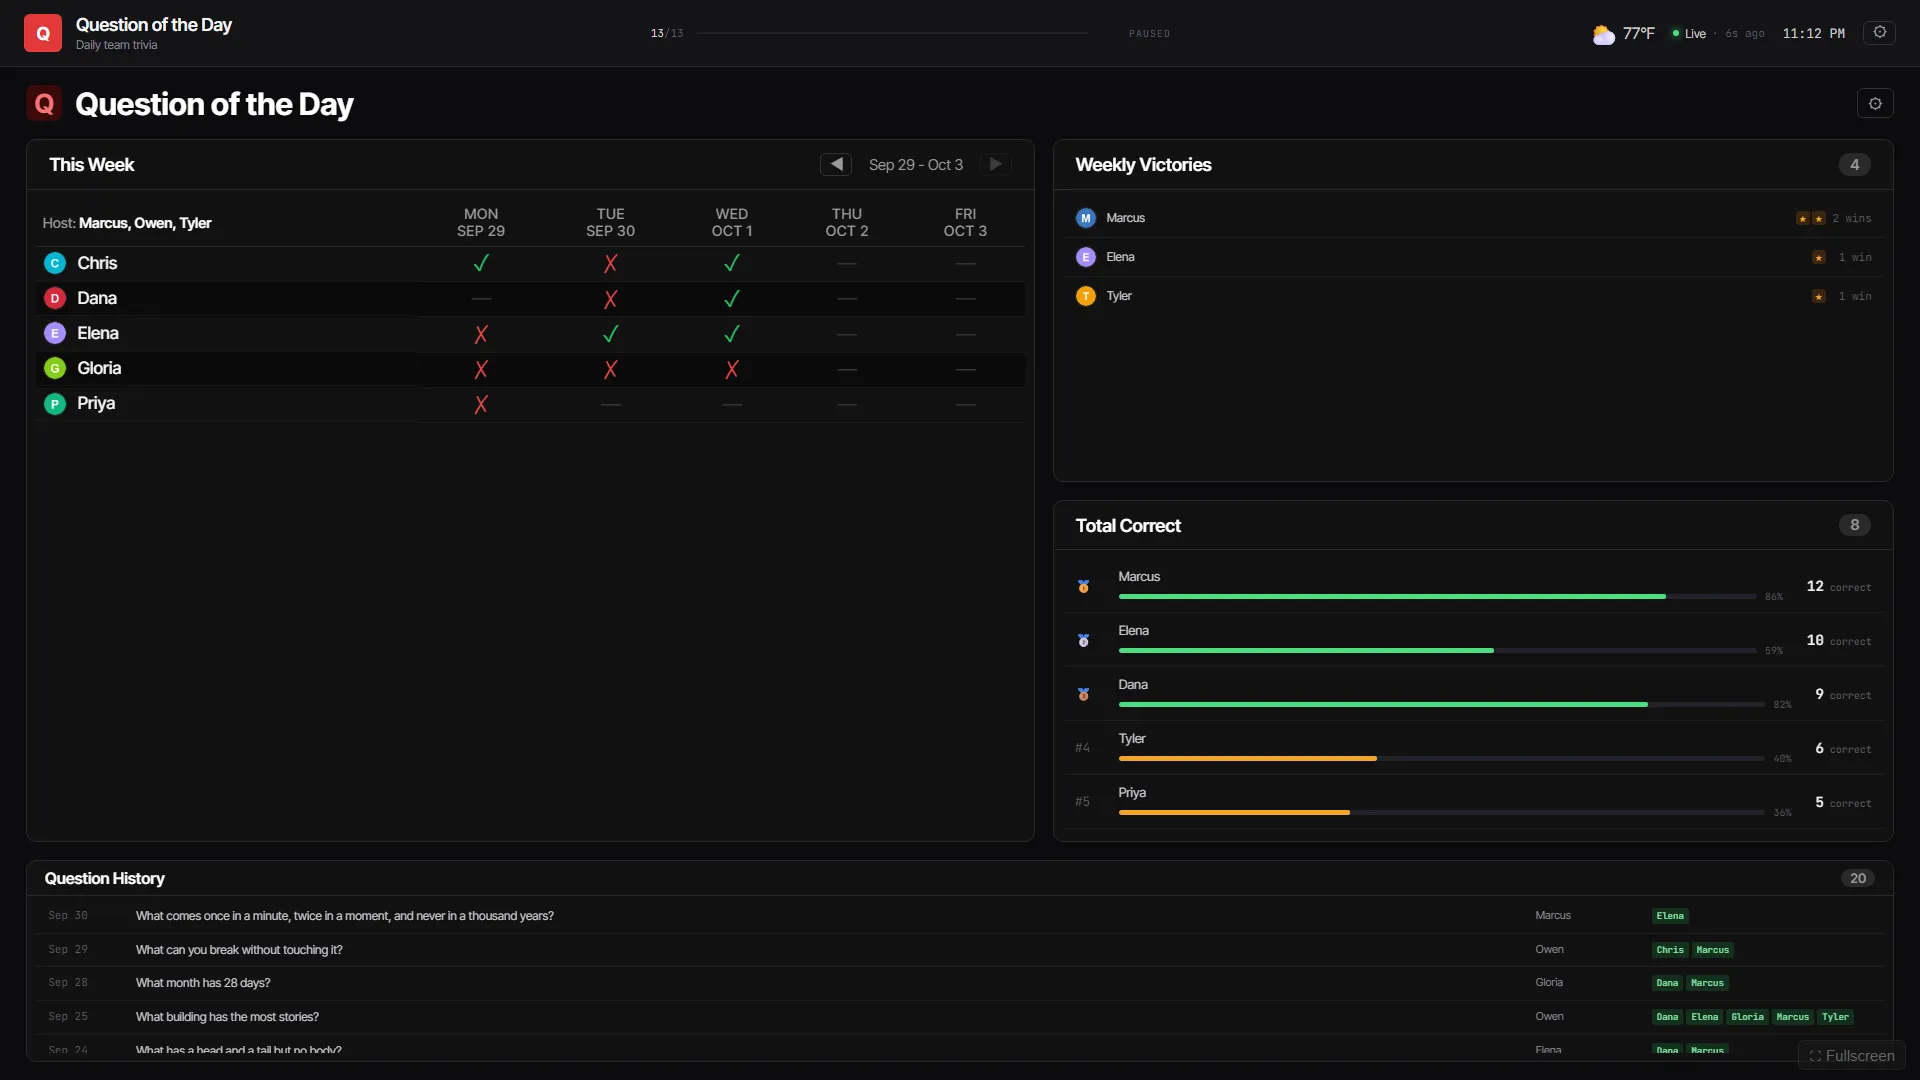Click the red Q logo in top bar

point(43,33)
